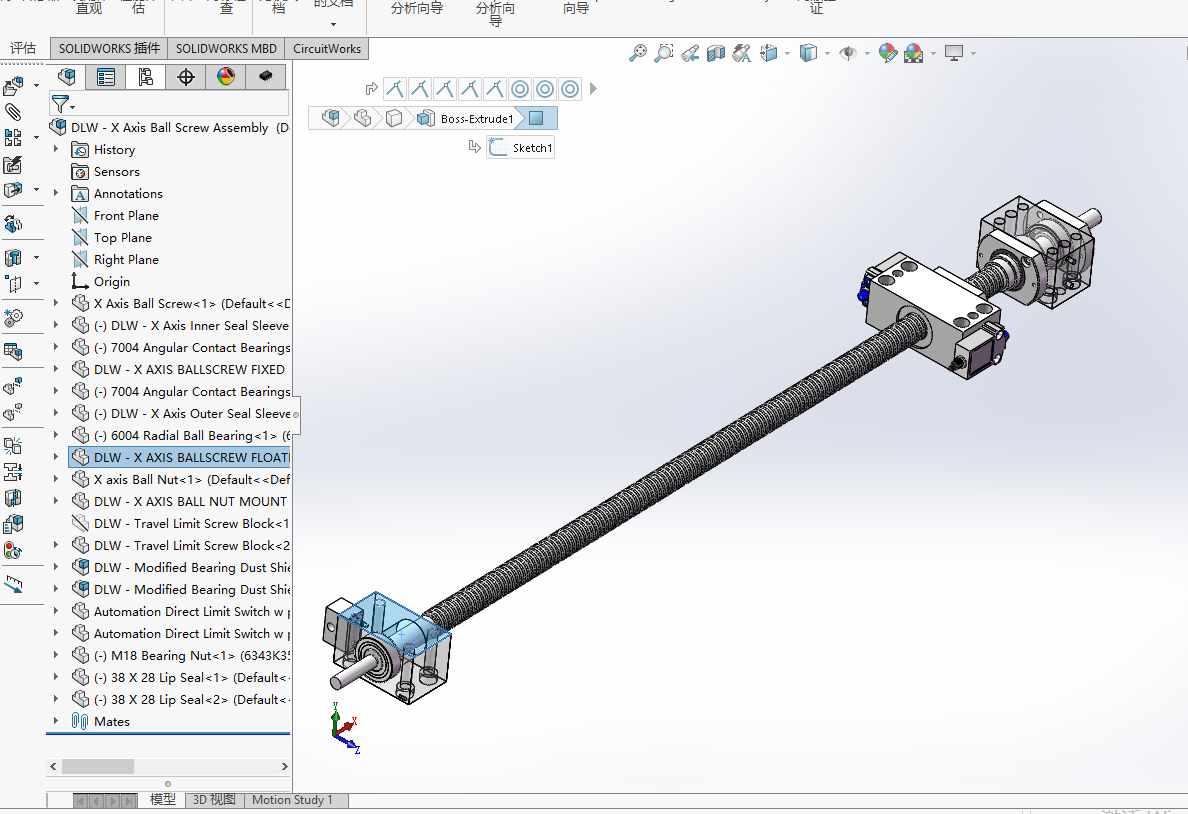Select Front Plane in the feature tree

[x=125, y=216]
